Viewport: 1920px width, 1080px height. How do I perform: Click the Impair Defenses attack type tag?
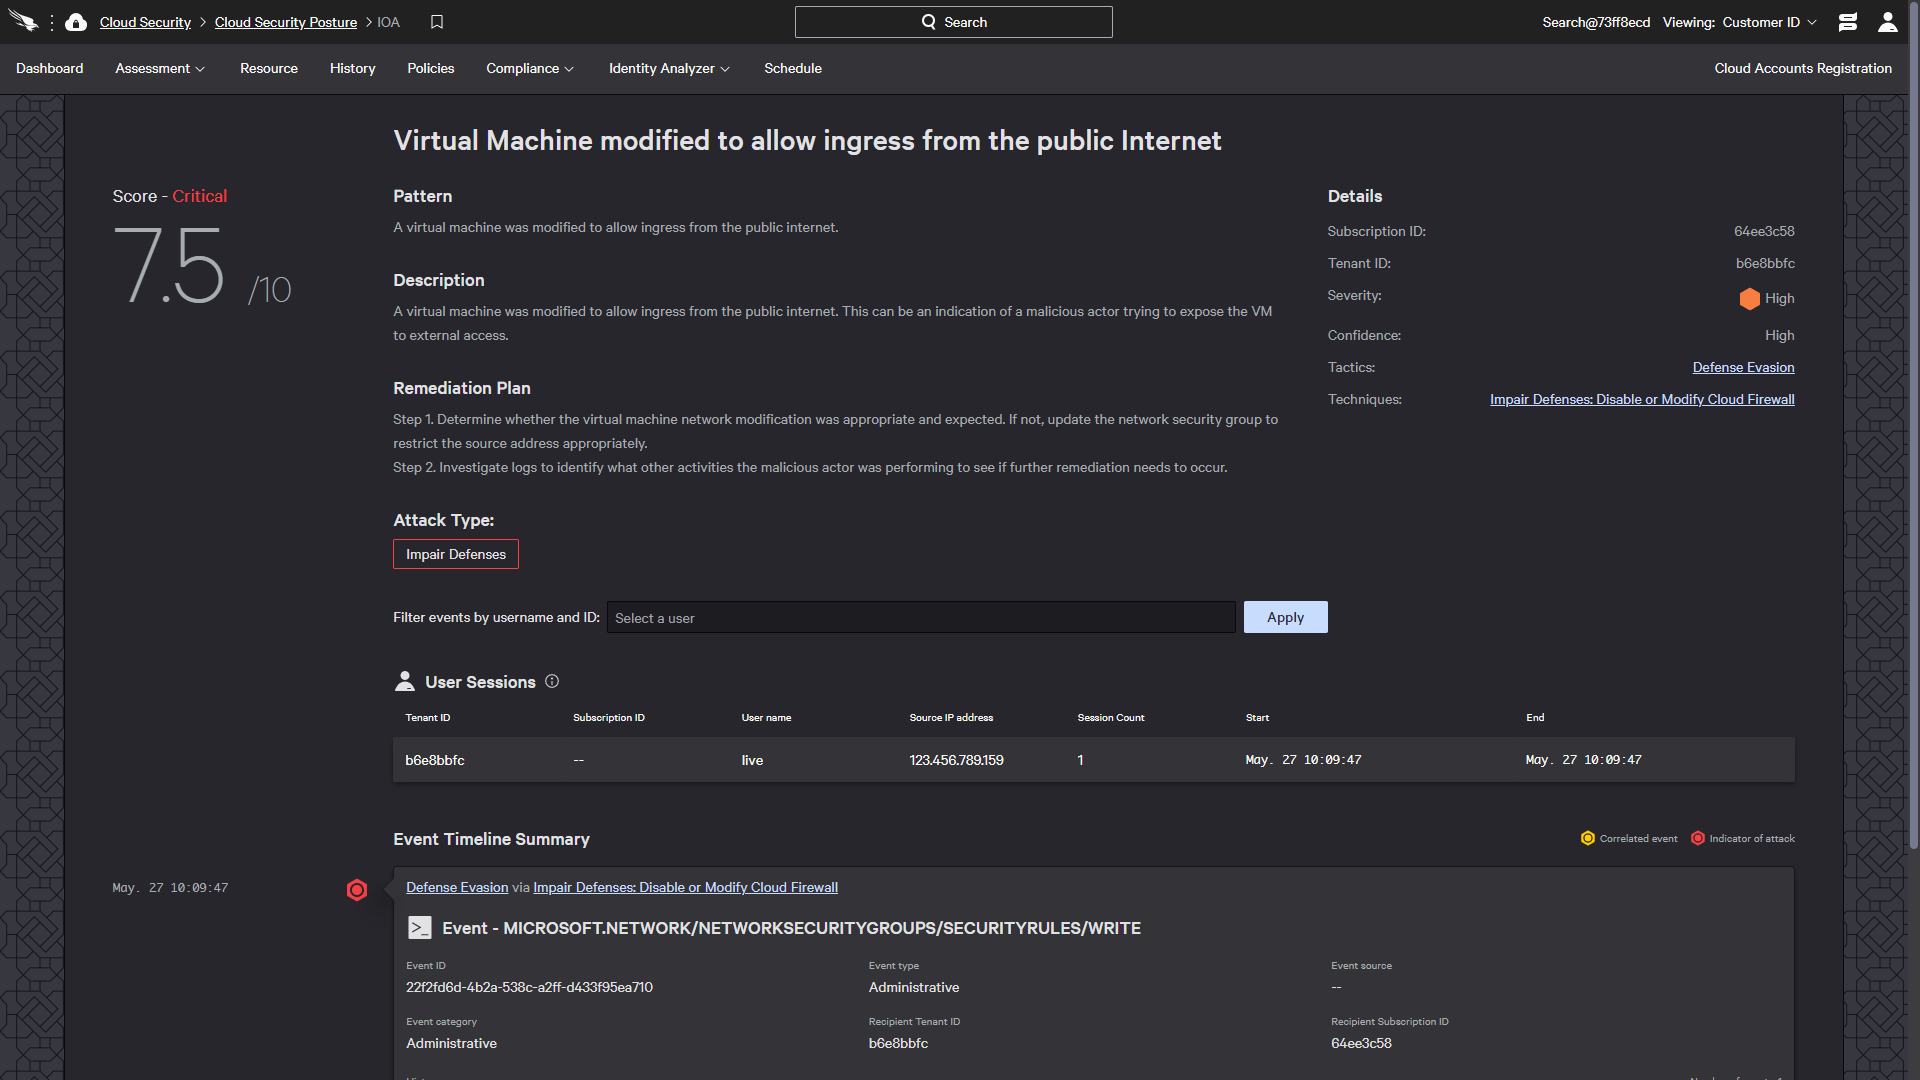pyautogui.click(x=456, y=554)
